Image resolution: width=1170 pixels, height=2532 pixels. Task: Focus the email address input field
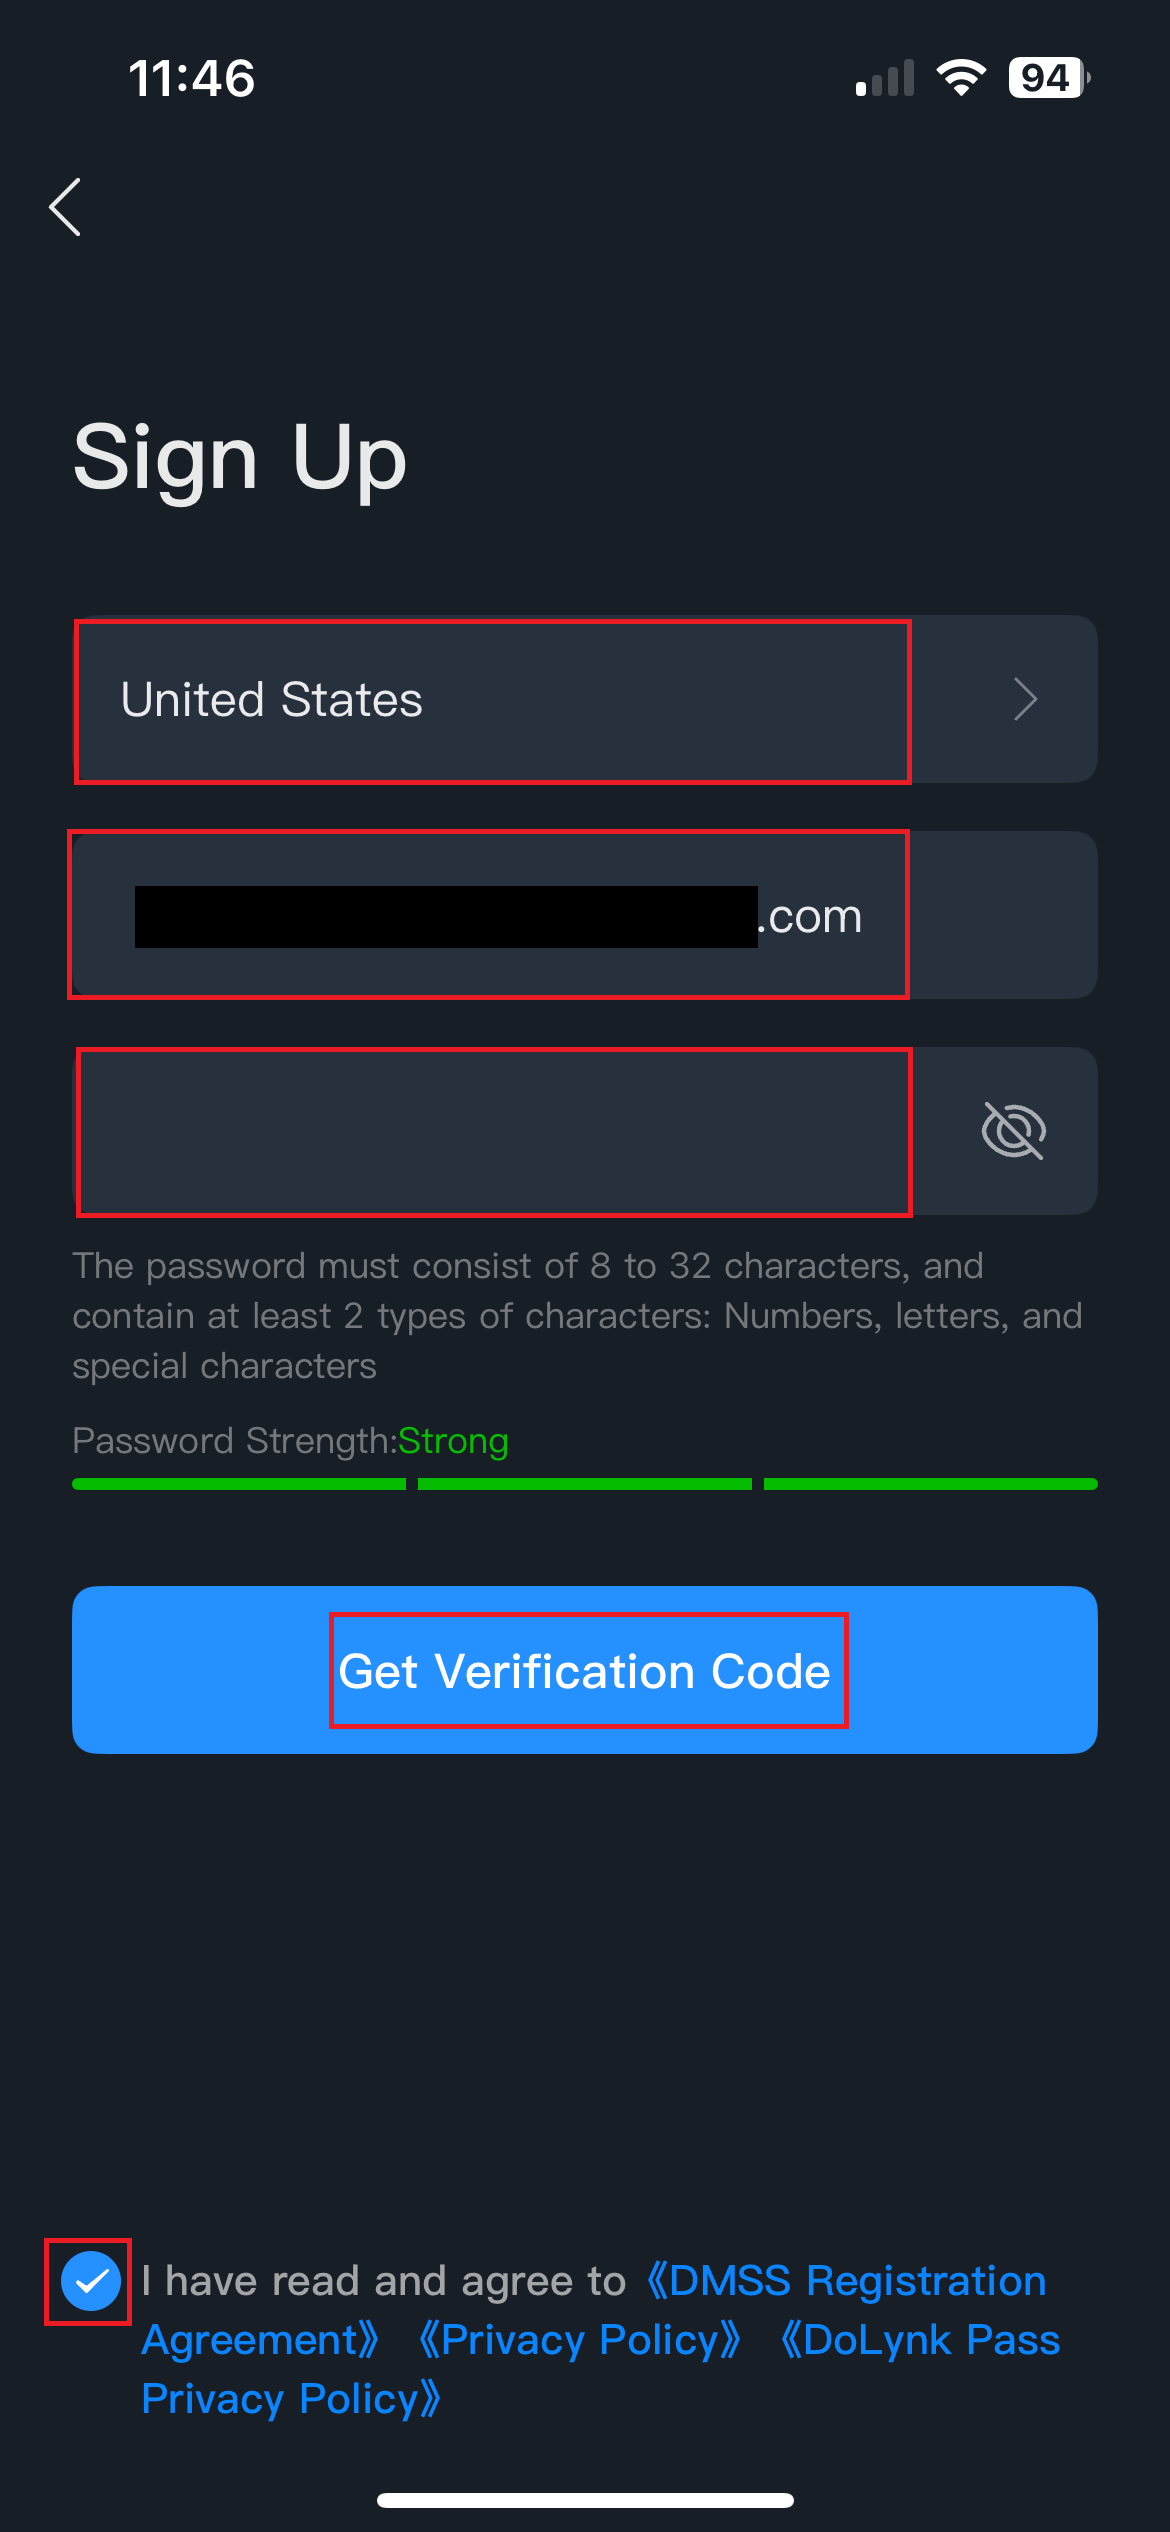pos(488,915)
